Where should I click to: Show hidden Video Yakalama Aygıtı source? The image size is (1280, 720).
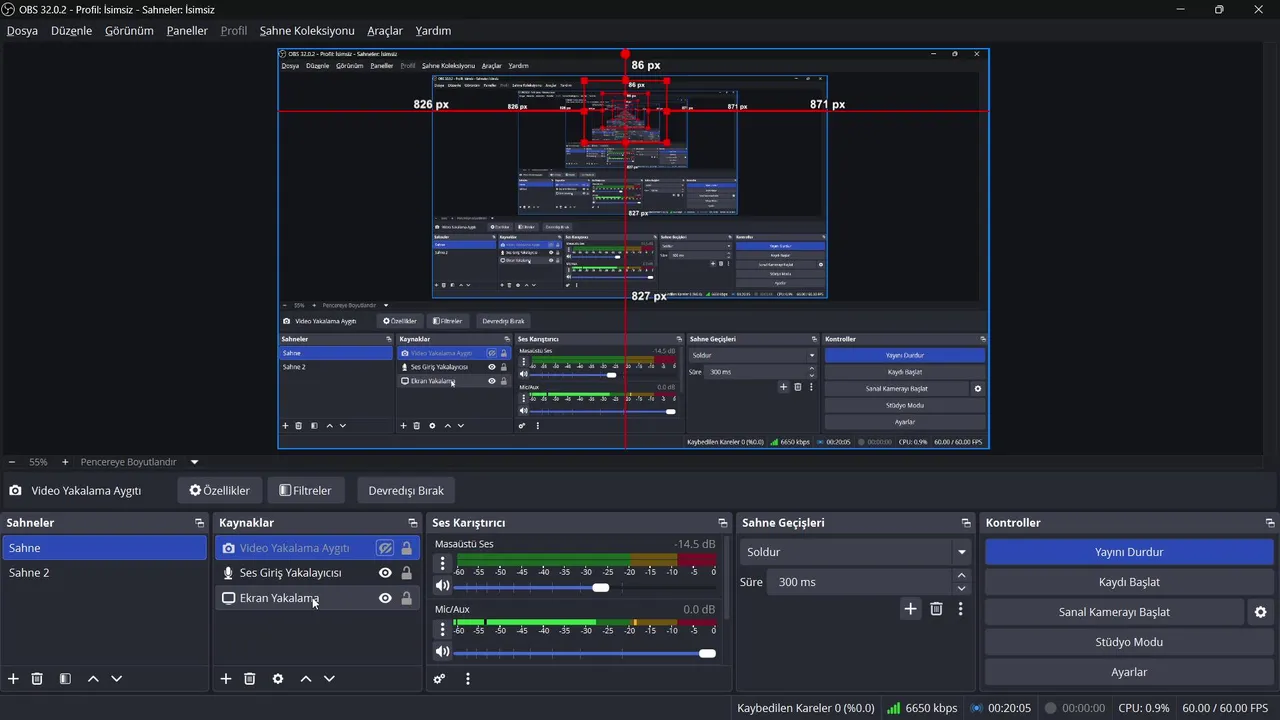(385, 548)
